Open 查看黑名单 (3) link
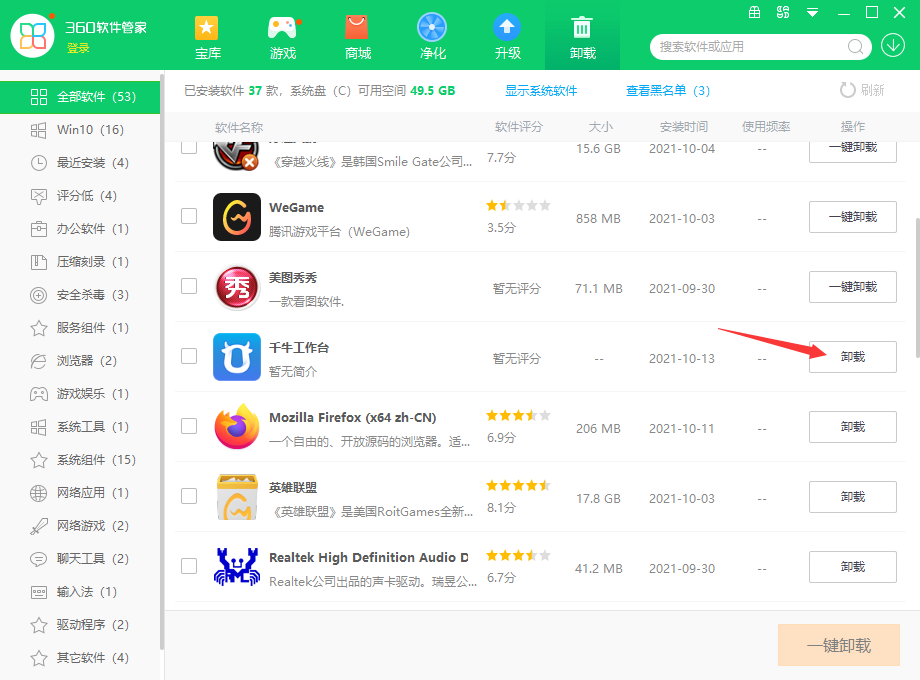 point(668,90)
